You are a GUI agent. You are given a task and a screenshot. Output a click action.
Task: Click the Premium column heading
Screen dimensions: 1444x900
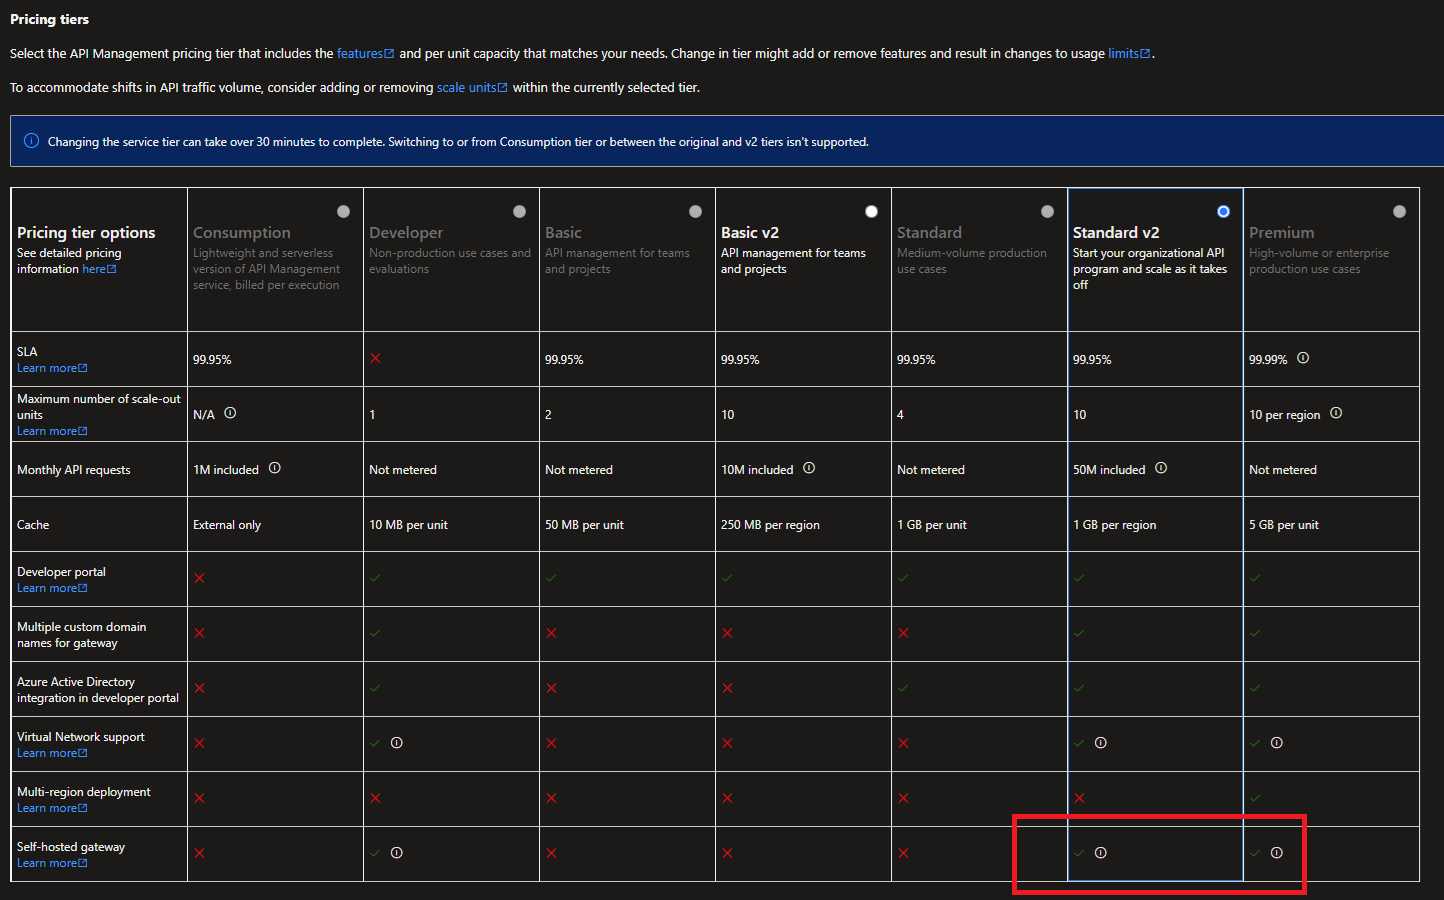click(x=1281, y=232)
